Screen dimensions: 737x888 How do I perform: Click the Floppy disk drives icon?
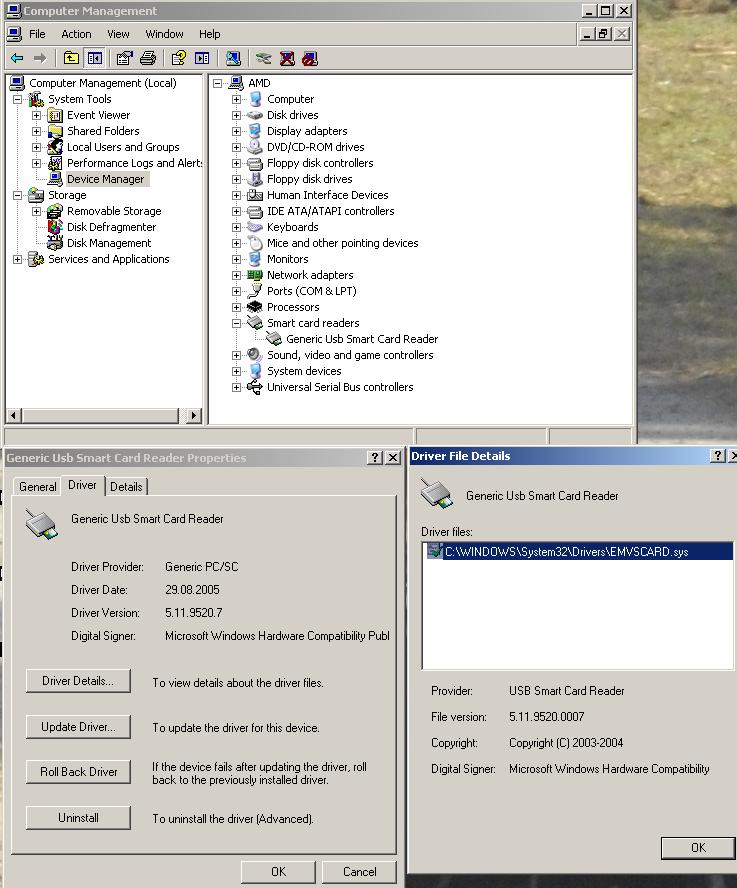pyautogui.click(x=255, y=179)
